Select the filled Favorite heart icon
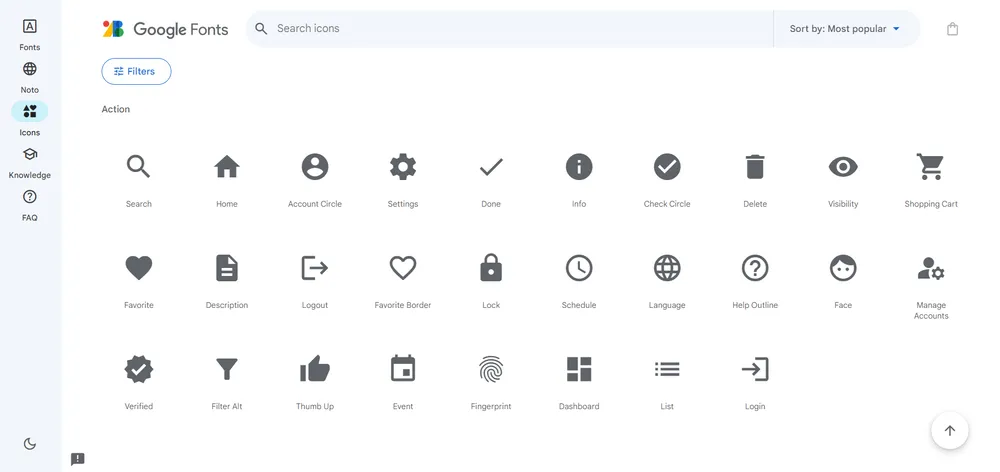Screen dimensions: 1000x472 tap(138, 268)
